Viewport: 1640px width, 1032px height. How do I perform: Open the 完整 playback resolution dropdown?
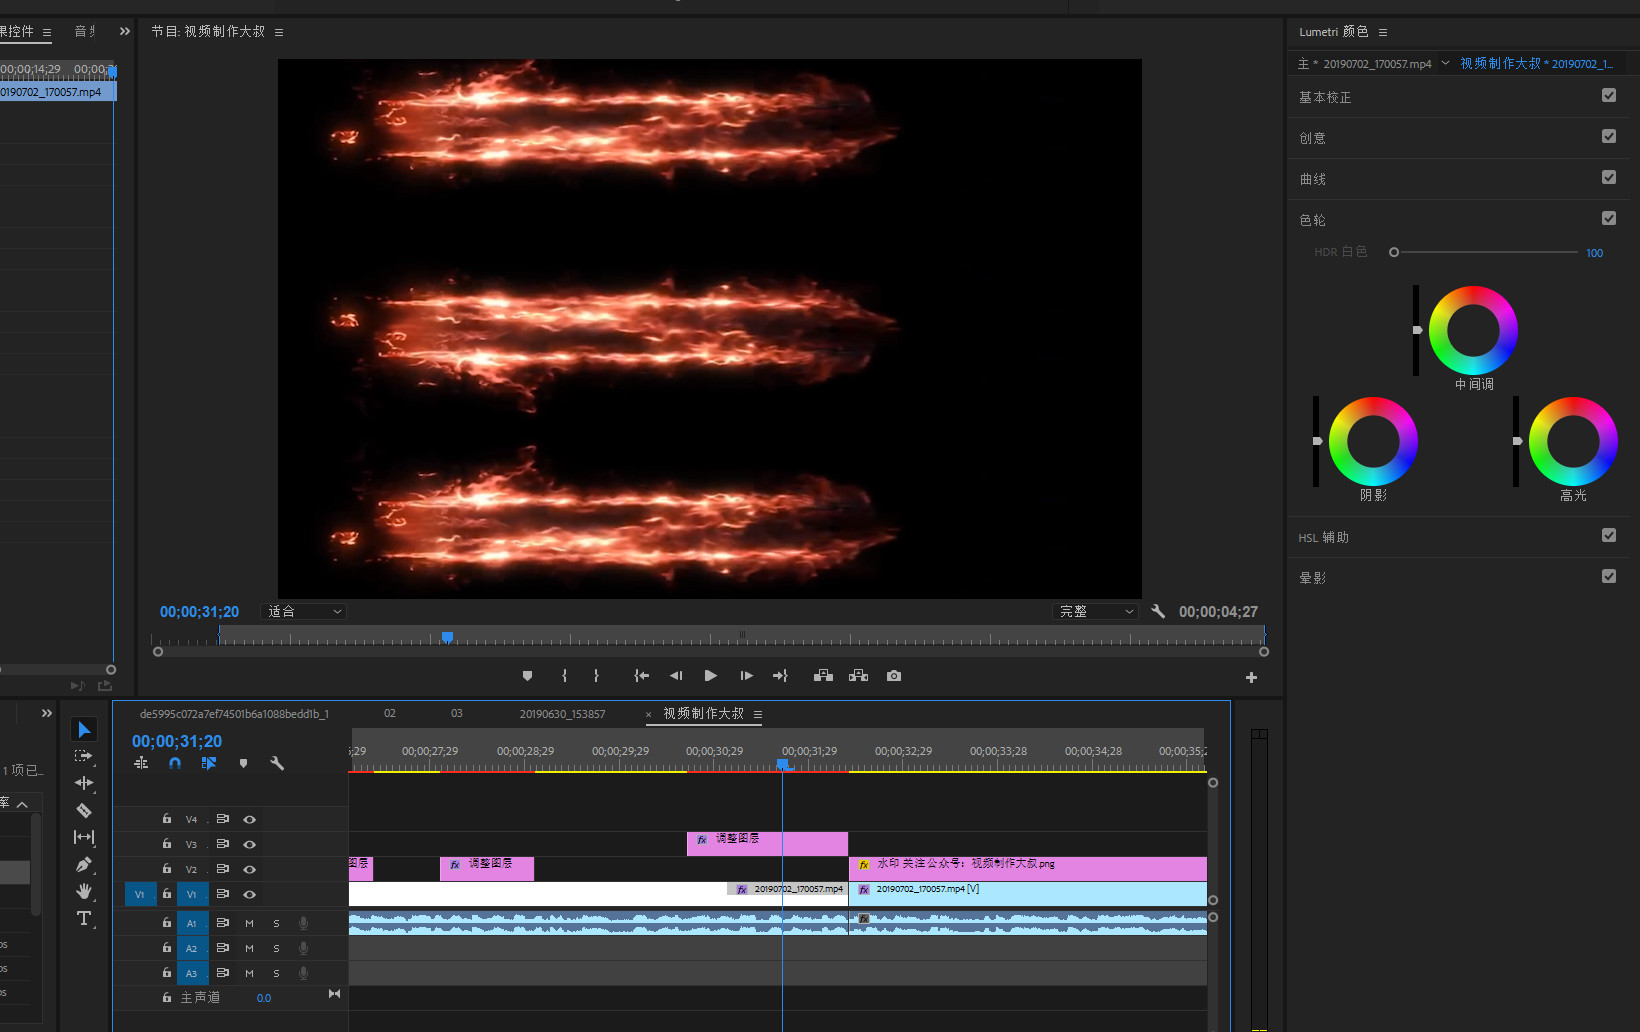[1096, 611]
